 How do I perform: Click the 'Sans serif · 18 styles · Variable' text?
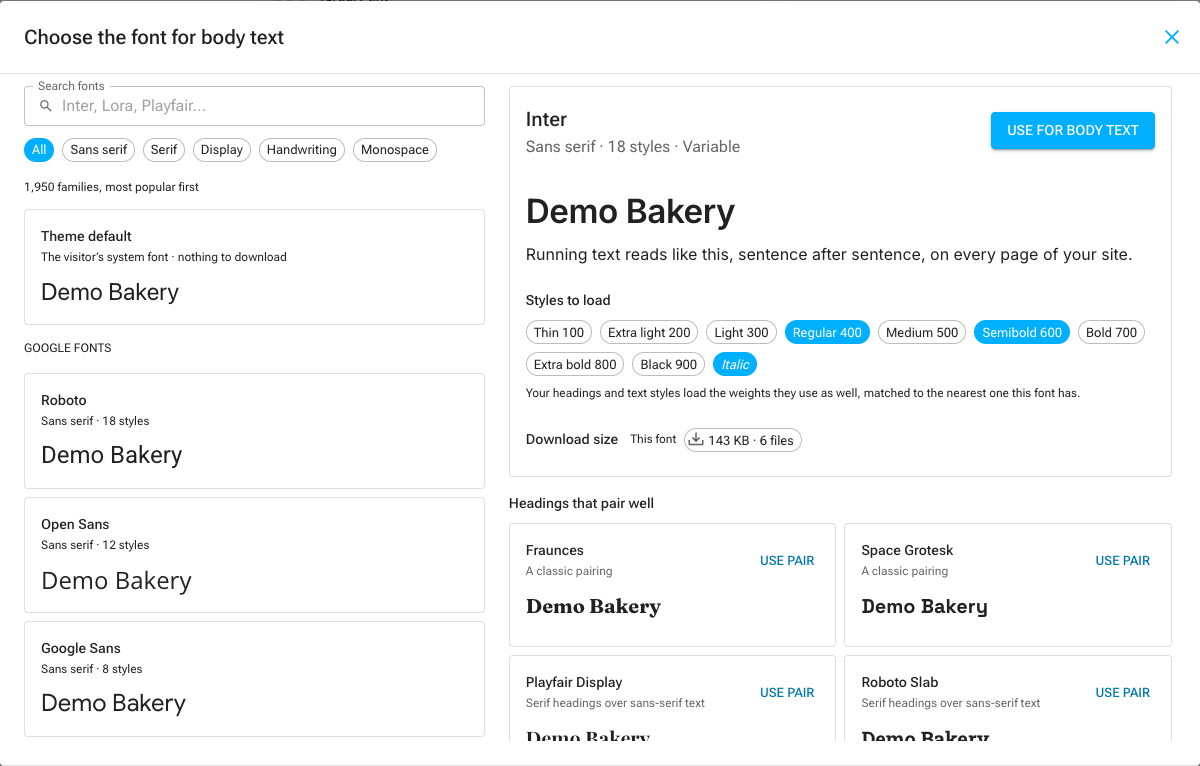[633, 146]
